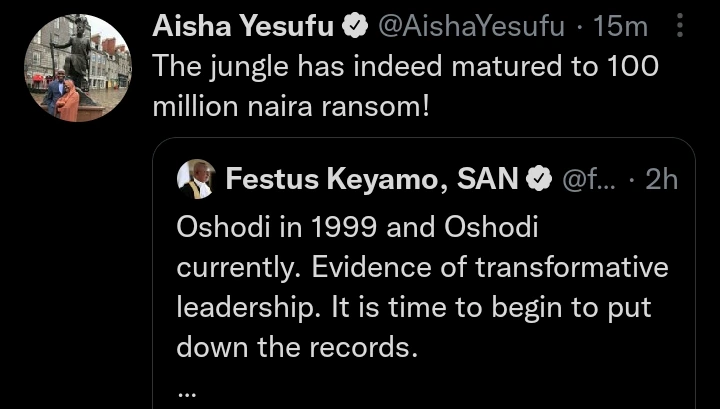Click 'leadership. It is time to begin' line
720x409 pixels.
(x=413, y=307)
